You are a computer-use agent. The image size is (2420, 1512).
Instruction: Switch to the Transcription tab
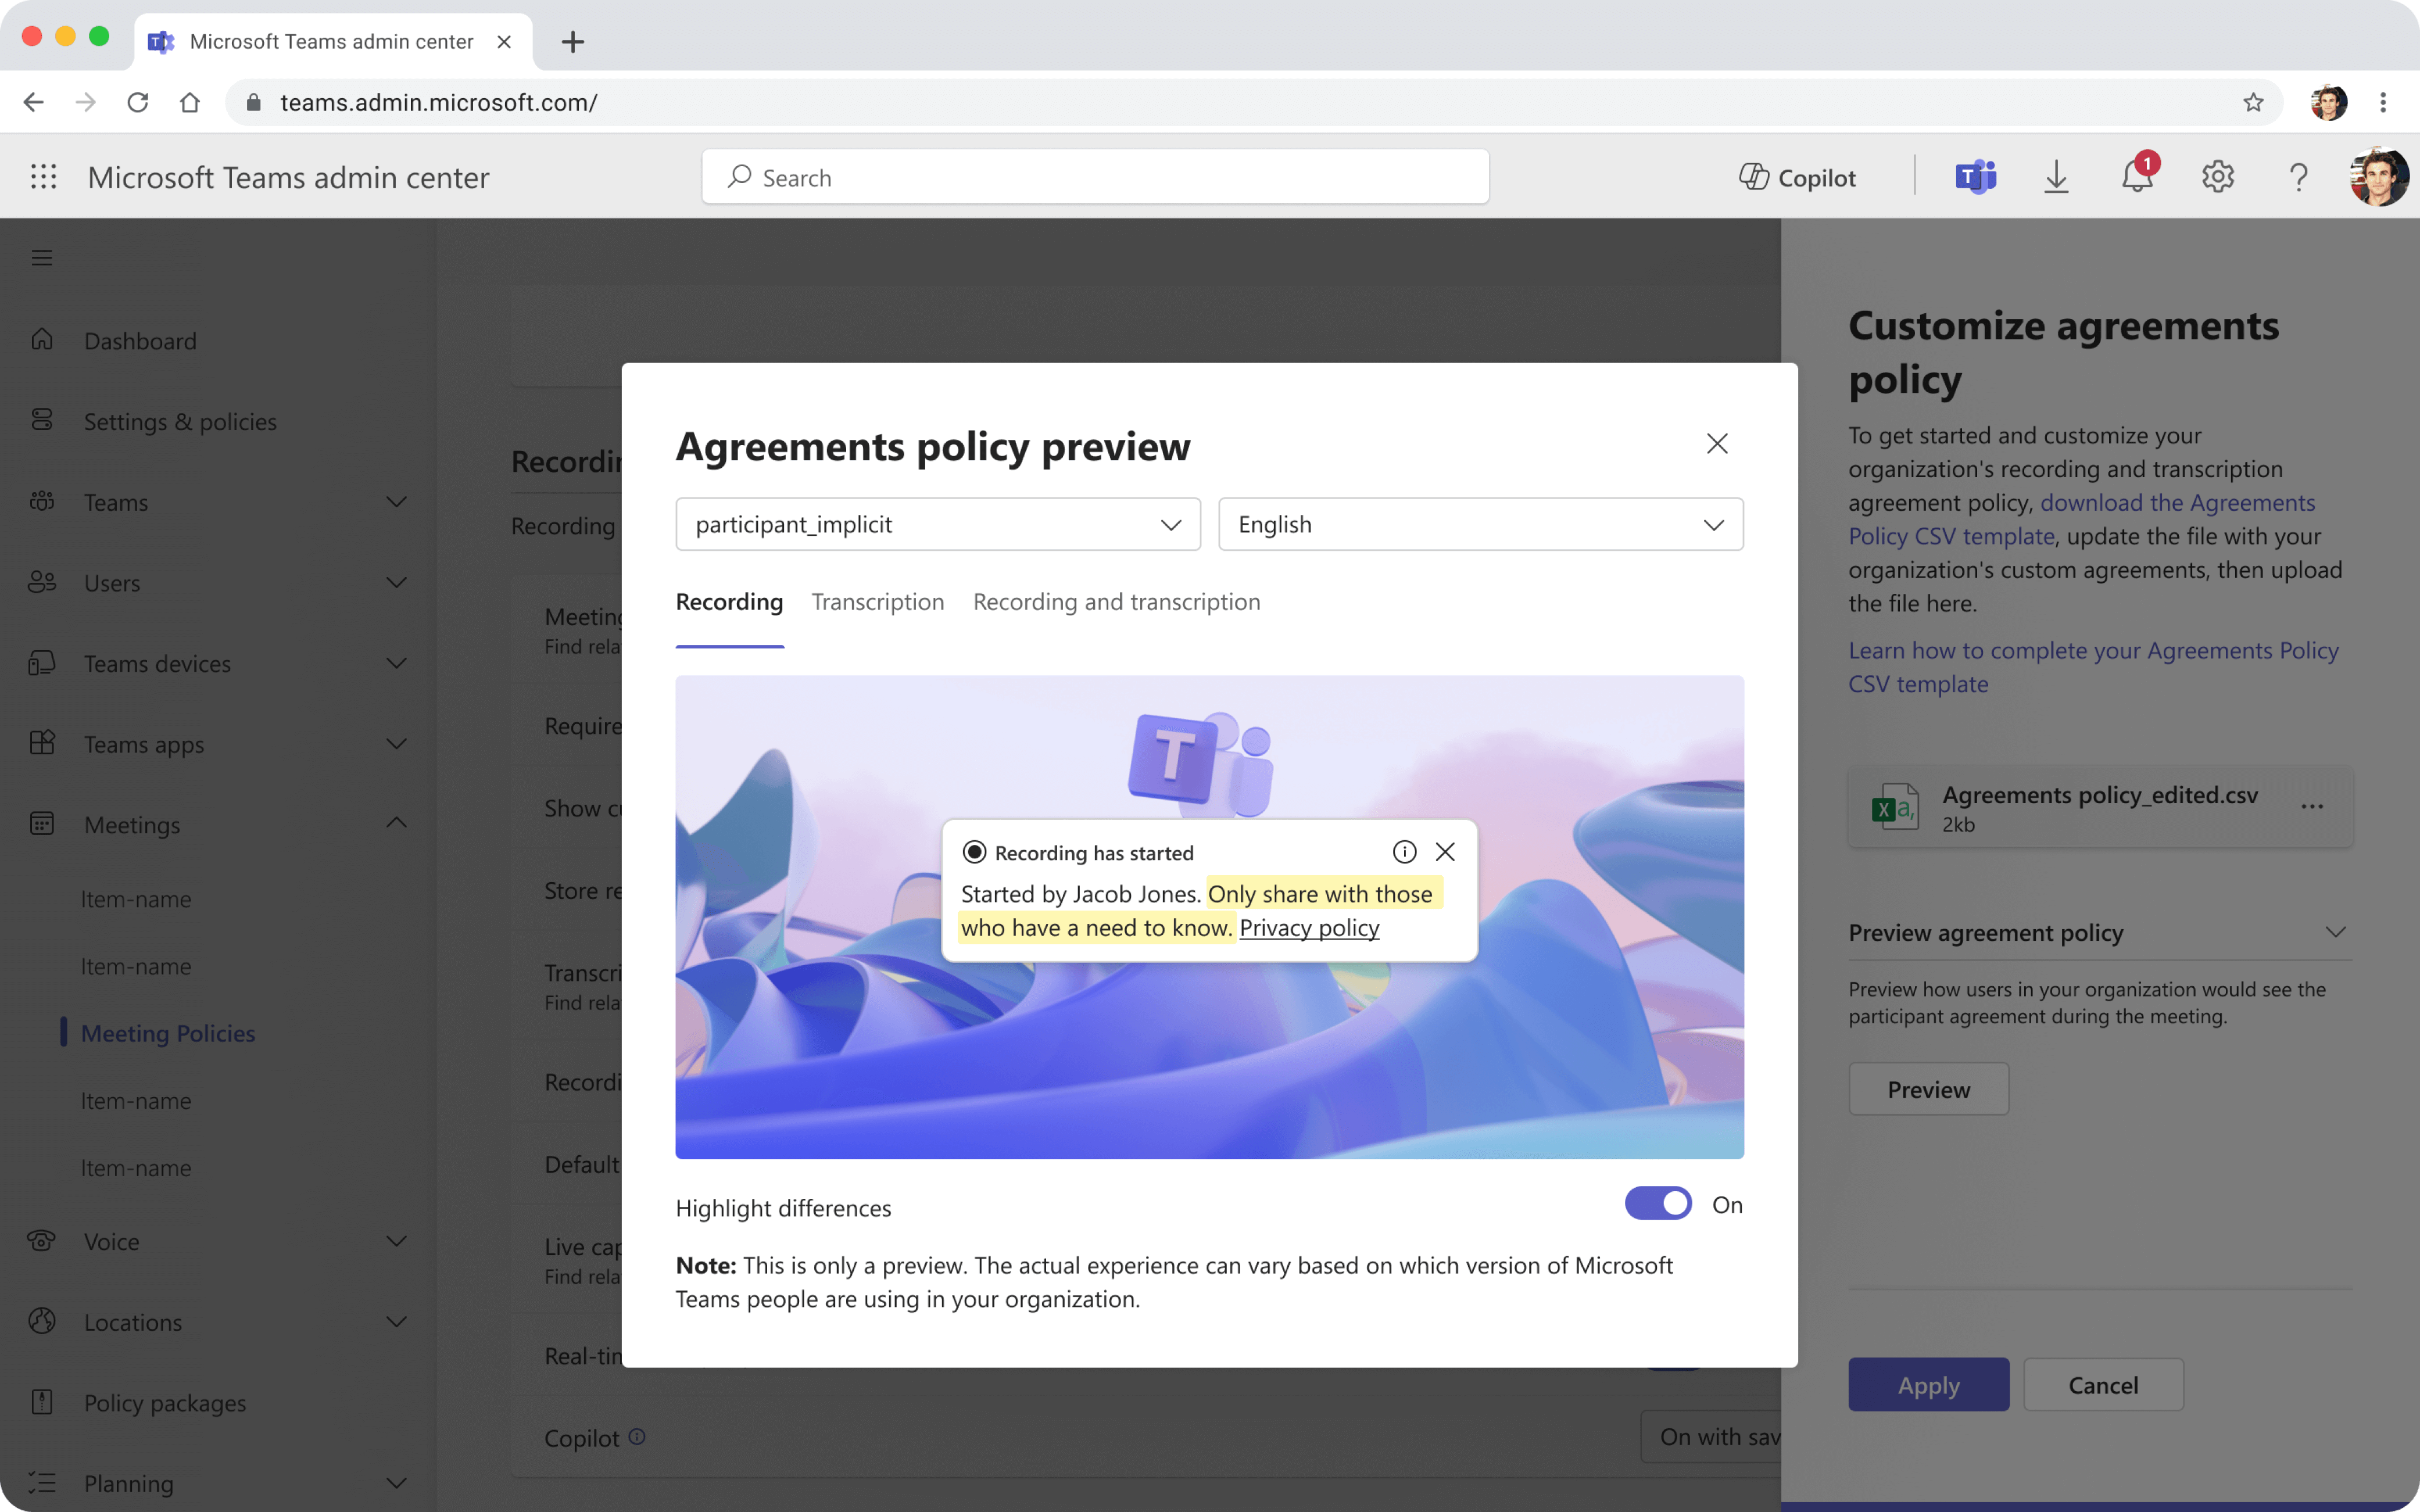[877, 601]
